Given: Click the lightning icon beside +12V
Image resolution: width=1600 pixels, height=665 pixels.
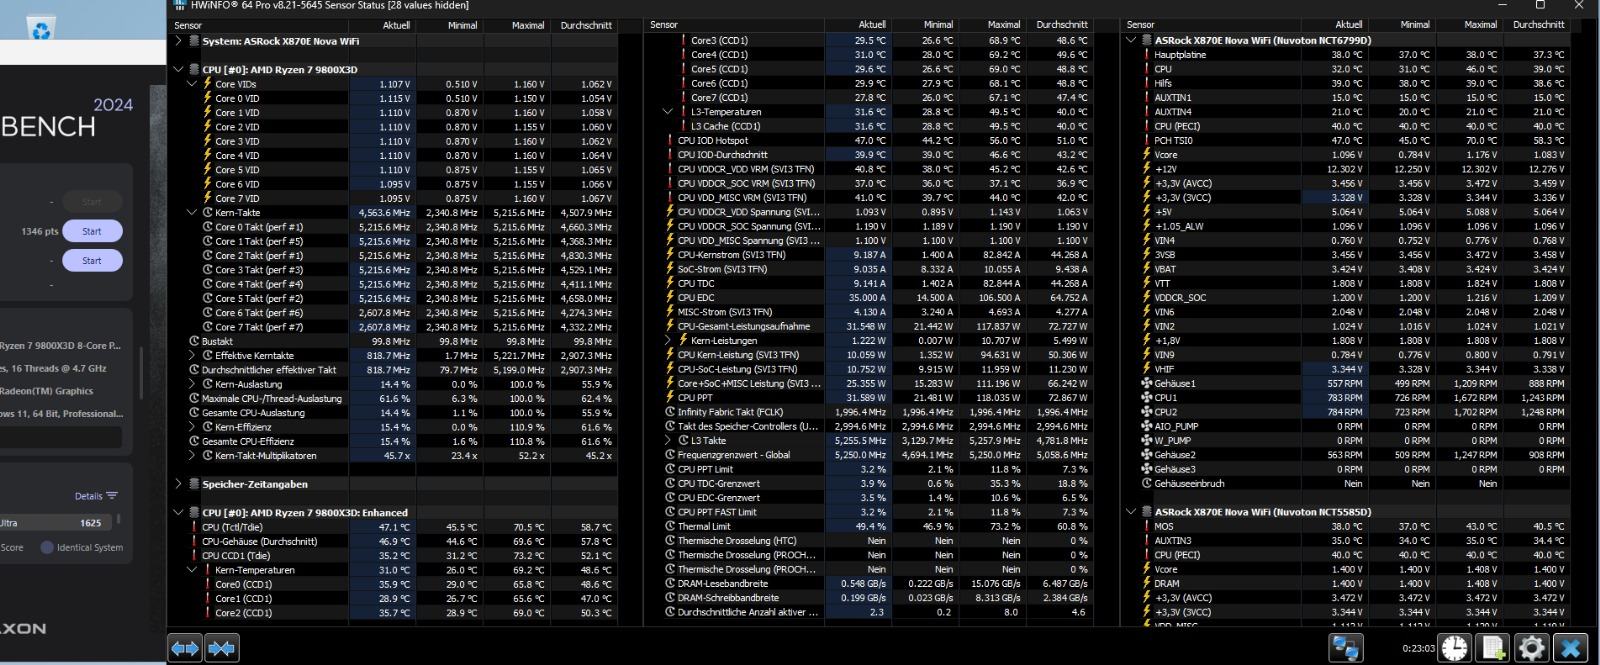Looking at the screenshot, I should coord(1146,169).
